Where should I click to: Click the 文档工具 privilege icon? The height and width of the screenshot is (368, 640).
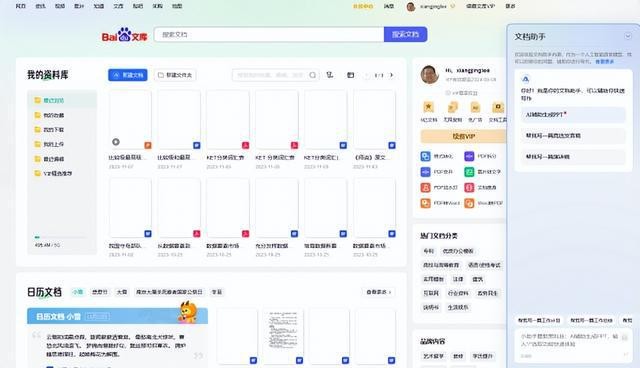(x=498, y=107)
